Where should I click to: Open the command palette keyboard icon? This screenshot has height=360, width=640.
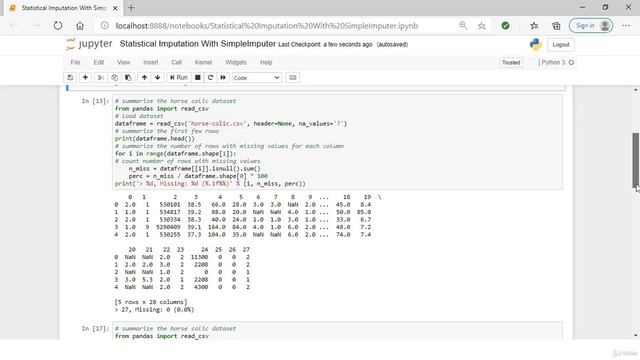click(x=293, y=78)
